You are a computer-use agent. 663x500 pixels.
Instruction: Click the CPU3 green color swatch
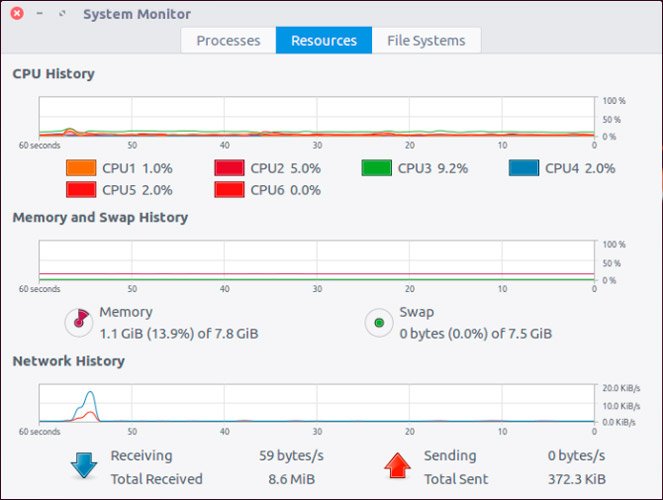coord(377,168)
